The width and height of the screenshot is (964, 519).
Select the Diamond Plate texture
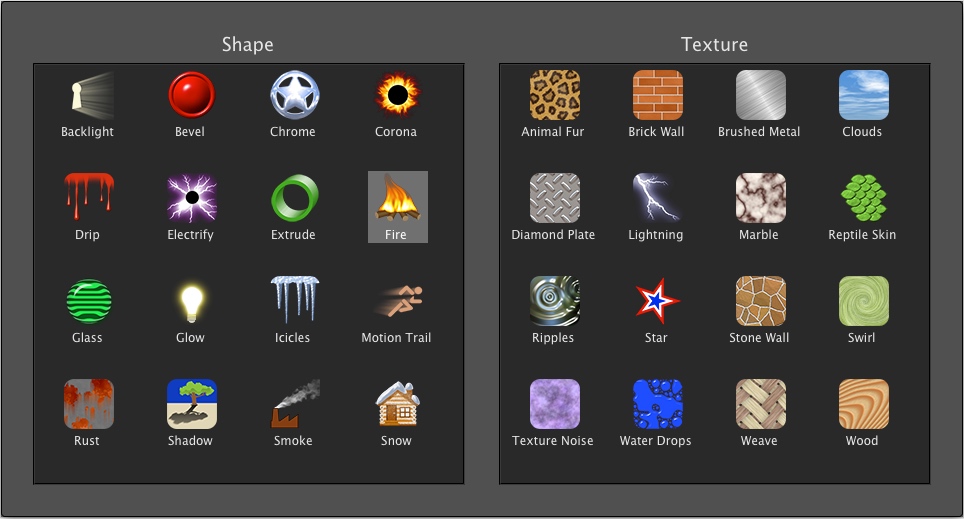click(x=555, y=198)
